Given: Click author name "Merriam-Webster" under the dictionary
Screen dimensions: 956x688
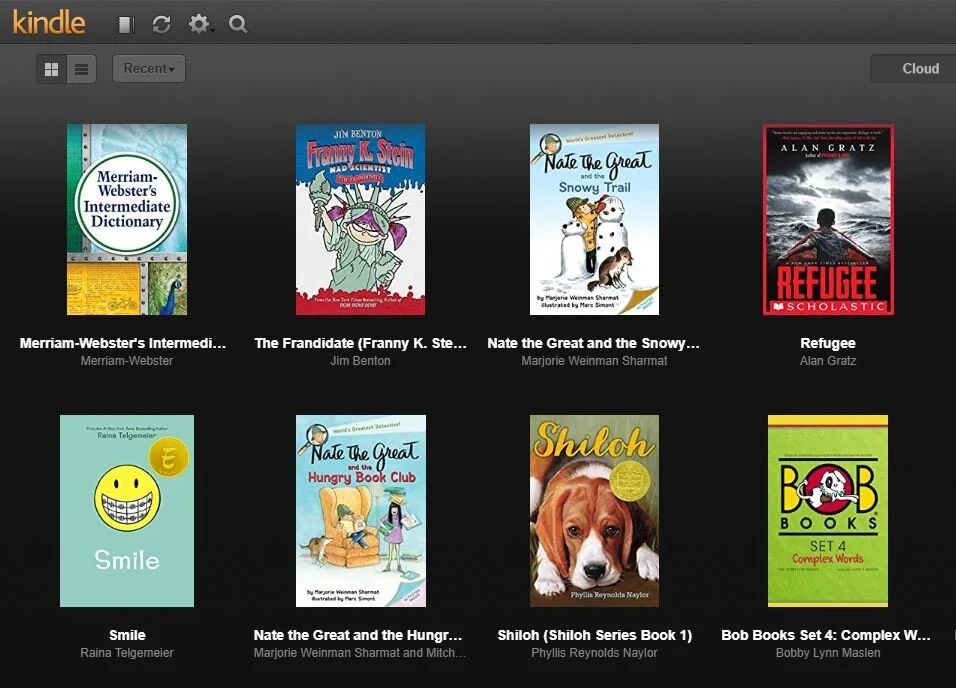Looking at the screenshot, I should coord(127,361).
